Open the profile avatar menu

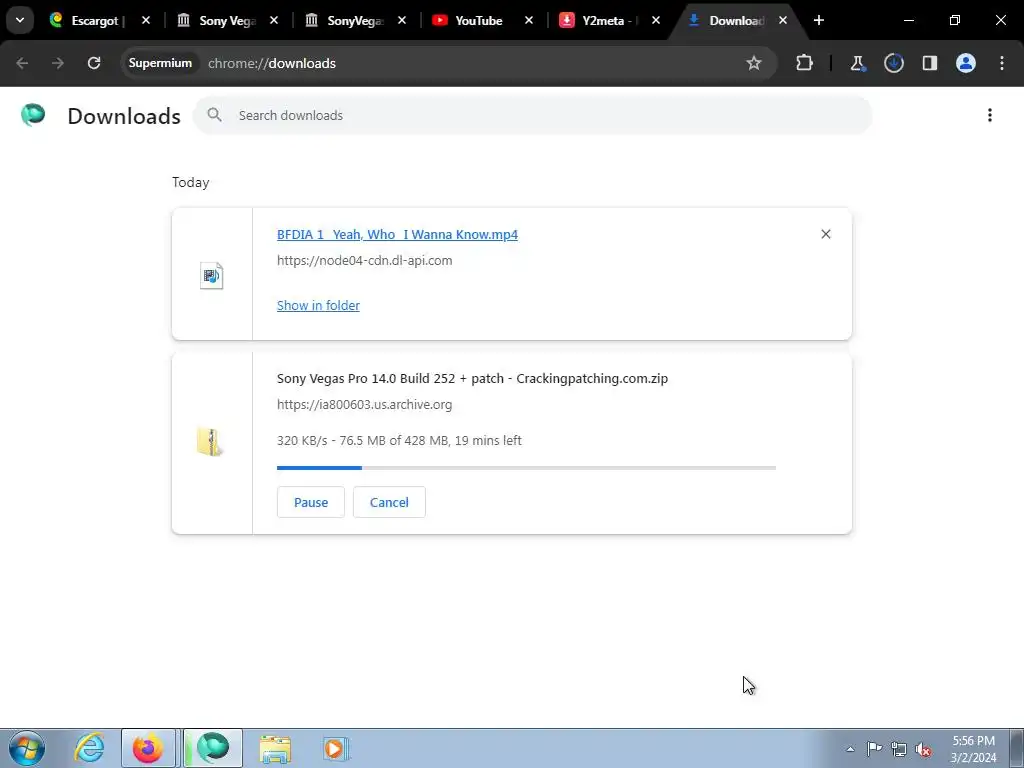tap(966, 63)
